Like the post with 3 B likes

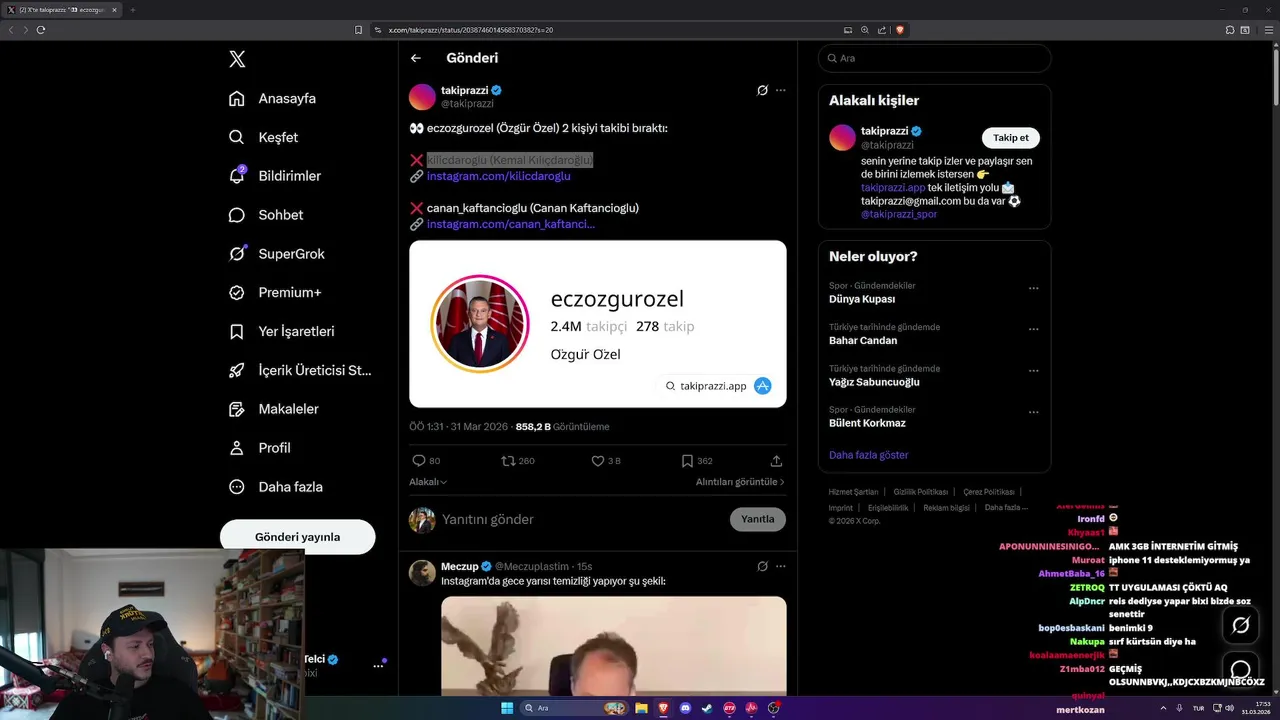tap(598, 461)
